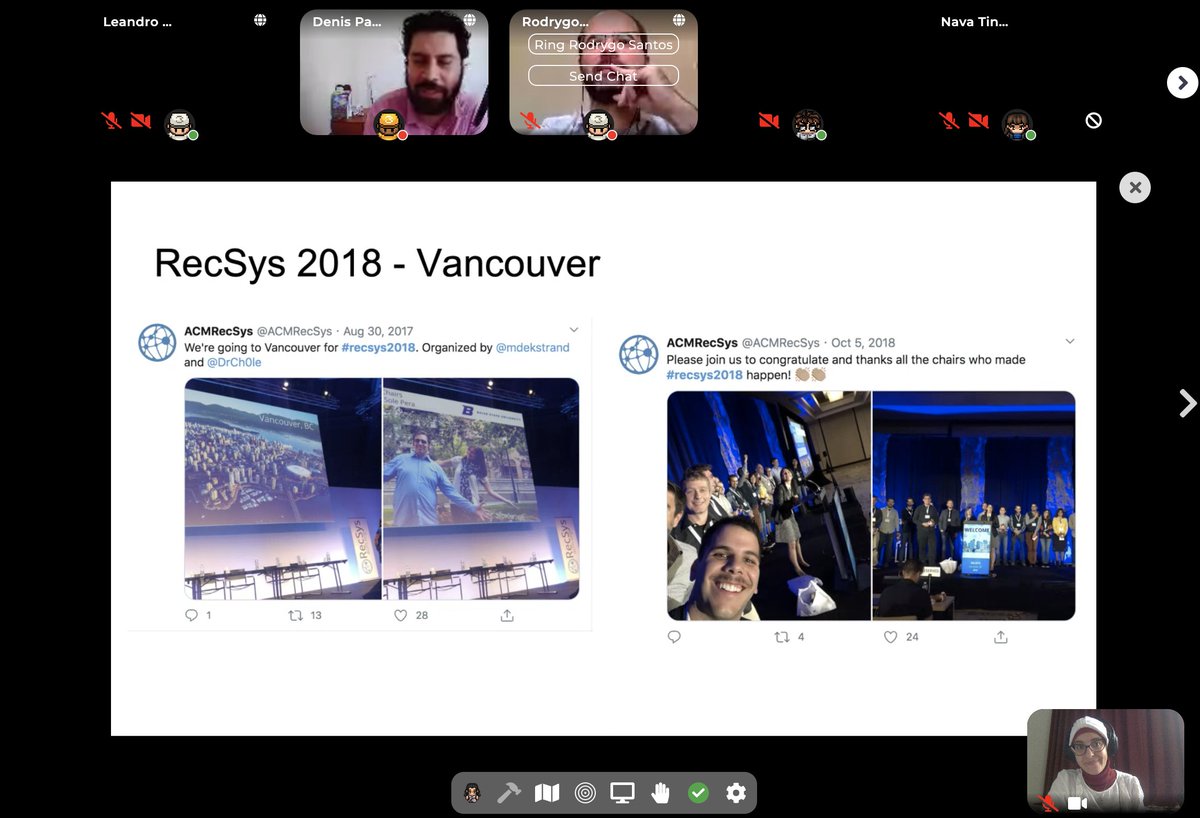
Task: Click @DrCh0le mention link
Action: 235,362
